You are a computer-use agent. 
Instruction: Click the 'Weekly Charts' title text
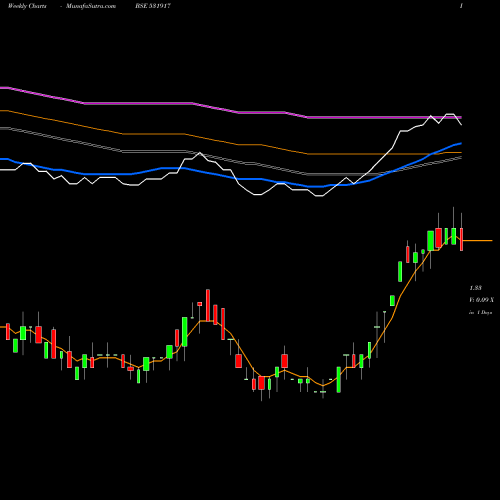[x=27, y=6]
